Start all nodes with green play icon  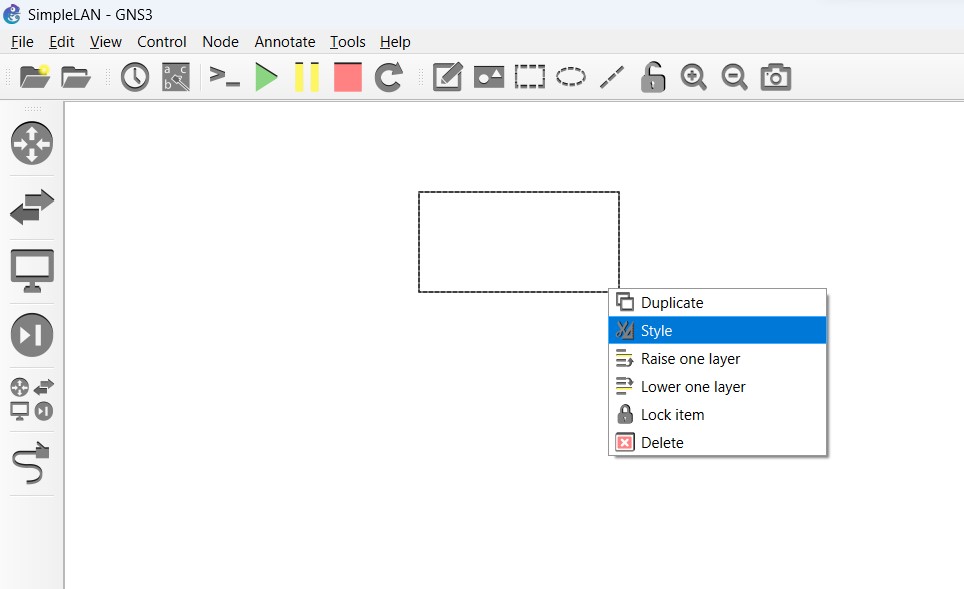[x=266, y=77]
